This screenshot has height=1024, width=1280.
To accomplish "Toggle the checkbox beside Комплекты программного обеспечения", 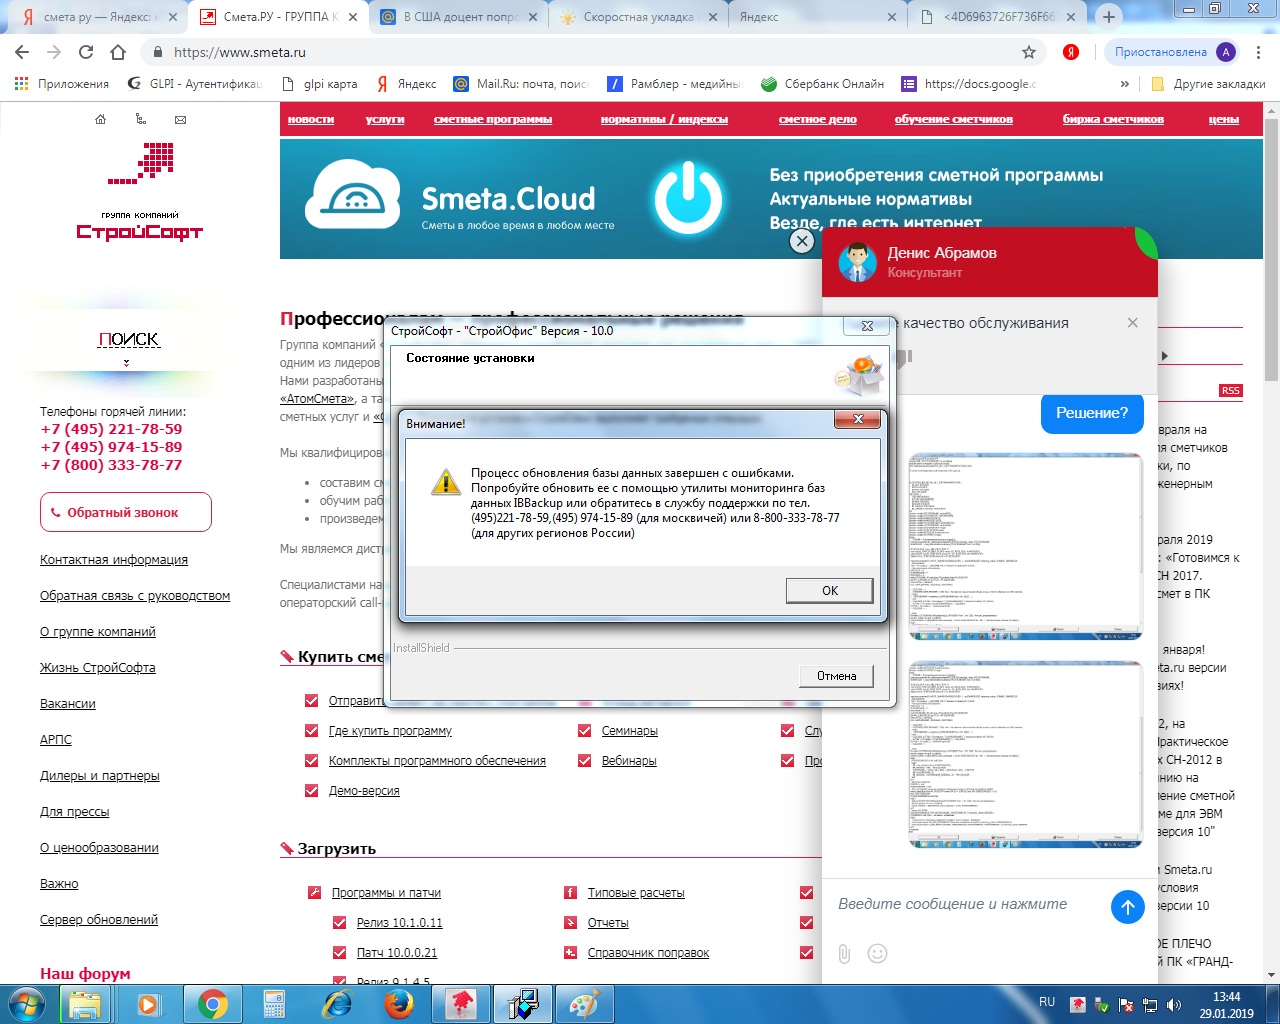I will 311,761.
